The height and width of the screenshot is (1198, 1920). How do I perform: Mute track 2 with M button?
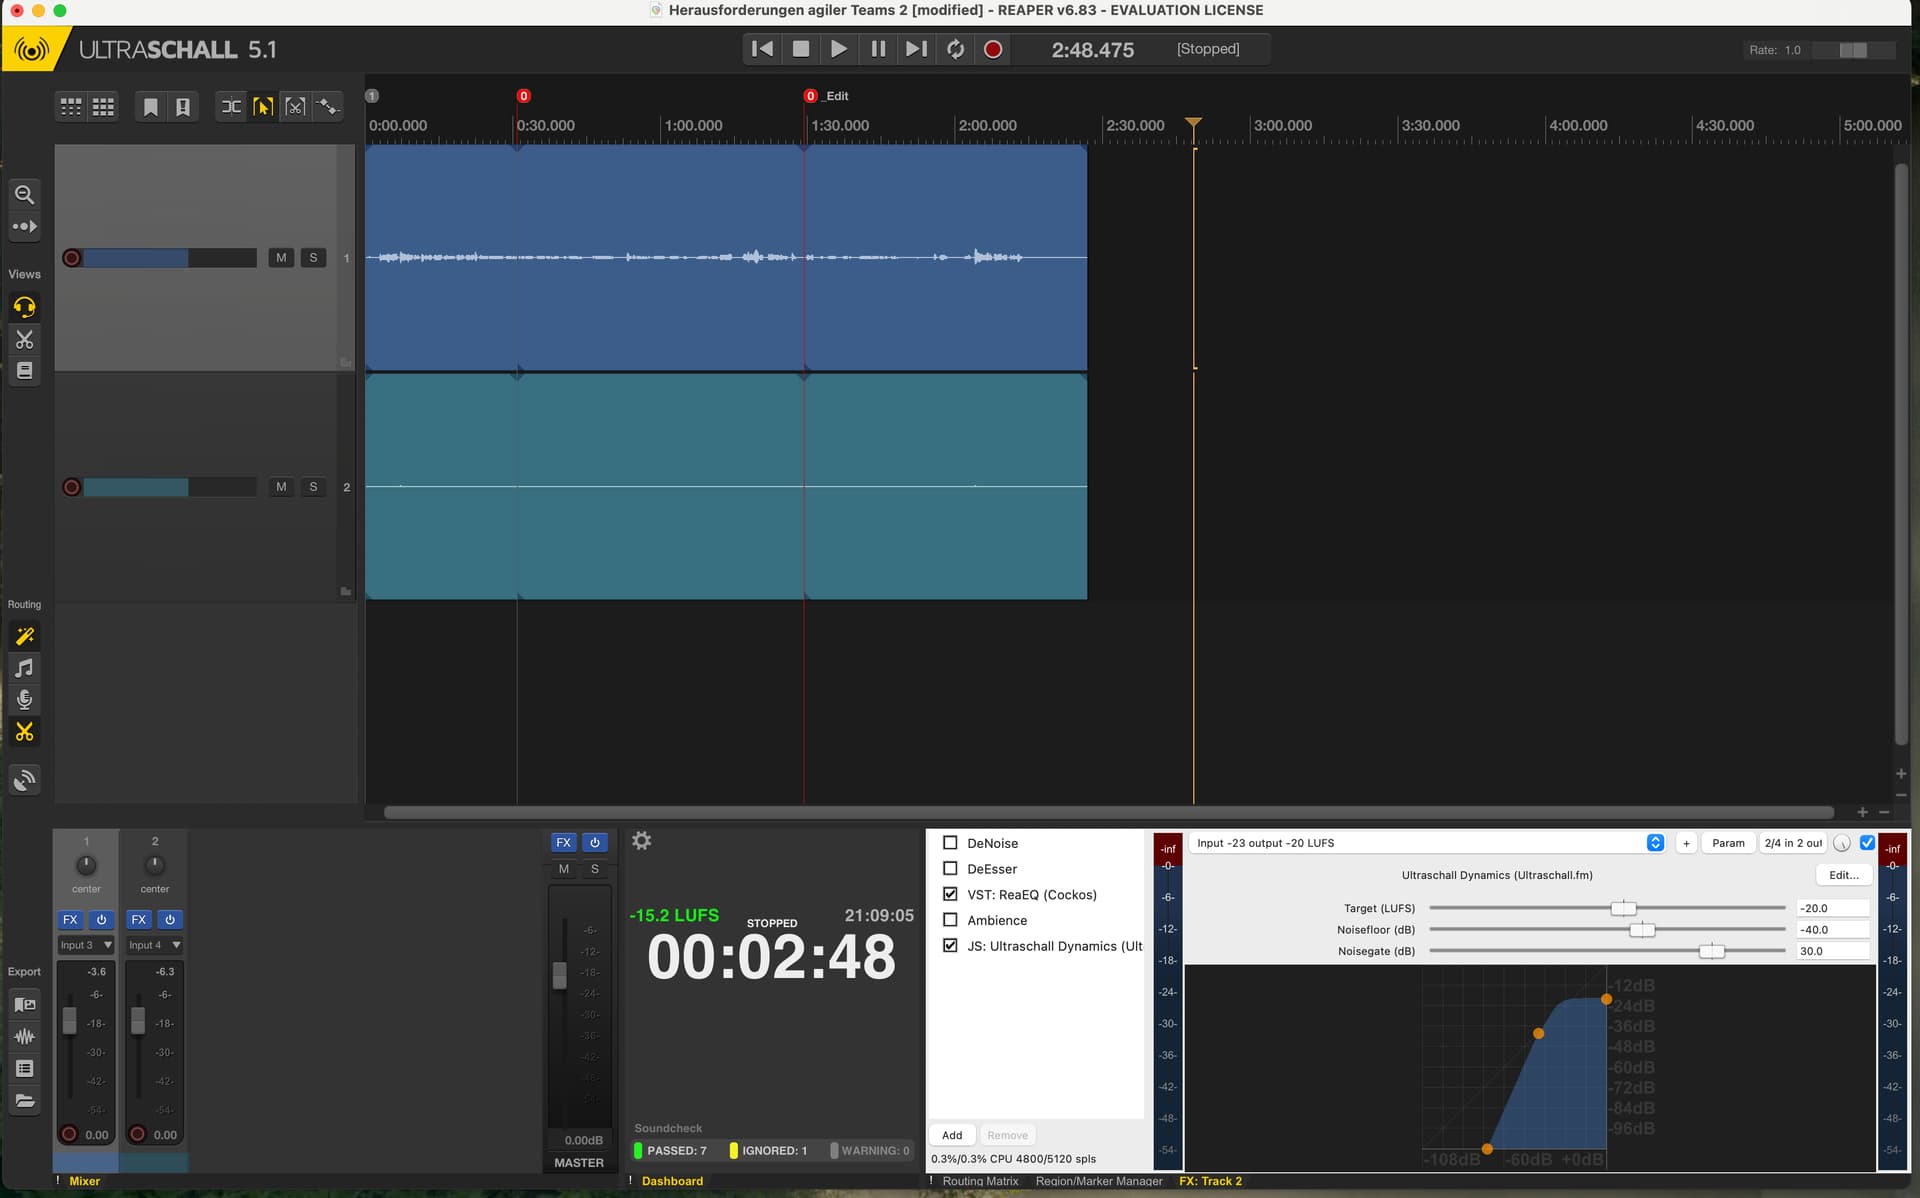[x=281, y=487]
